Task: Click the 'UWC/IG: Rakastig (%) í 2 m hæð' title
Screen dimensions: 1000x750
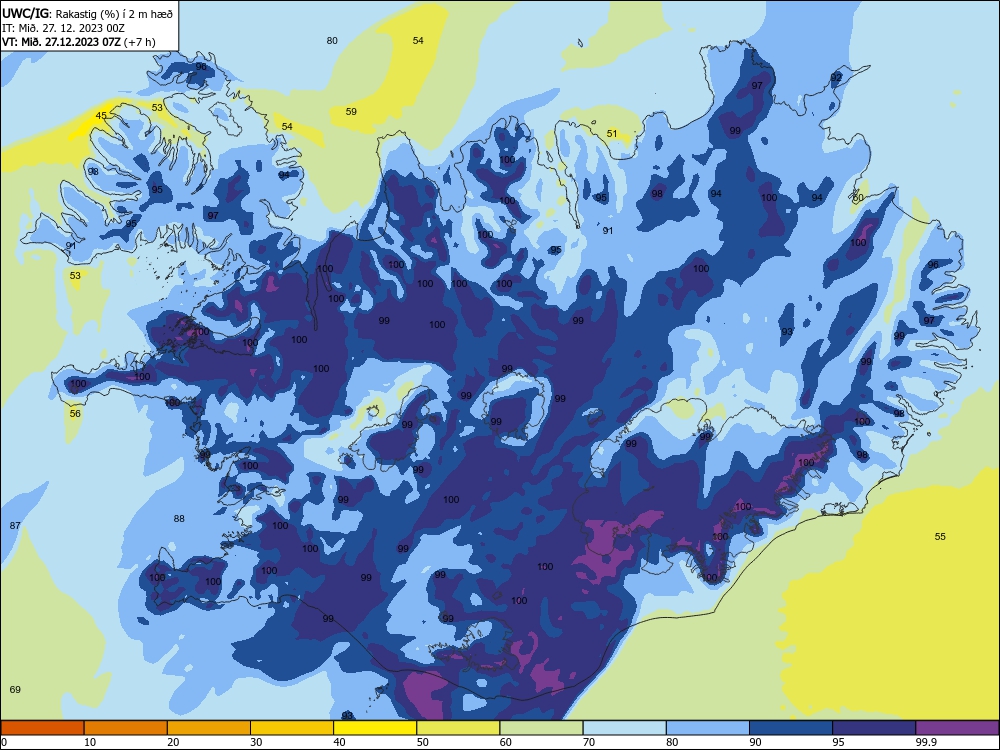Action: point(87,13)
